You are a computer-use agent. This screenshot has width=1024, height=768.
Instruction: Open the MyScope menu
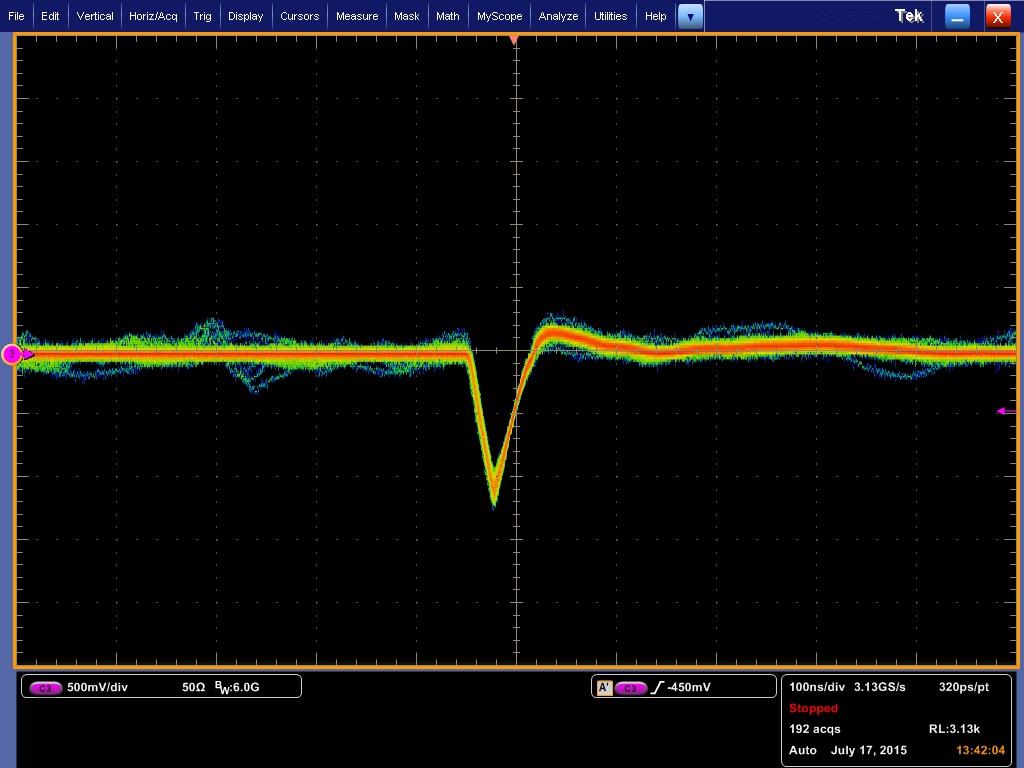point(498,16)
